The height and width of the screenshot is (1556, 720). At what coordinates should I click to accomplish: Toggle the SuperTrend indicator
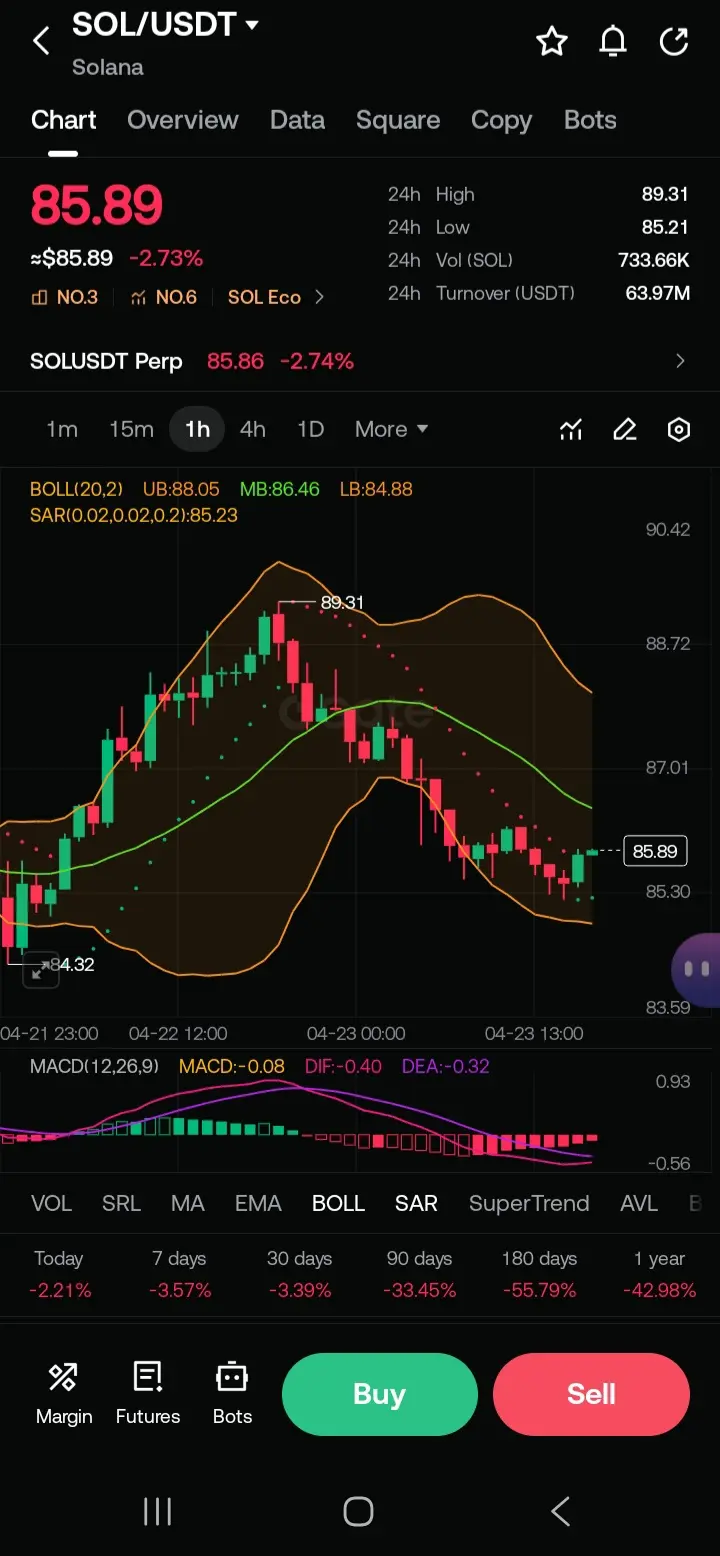tap(529, 1203)
